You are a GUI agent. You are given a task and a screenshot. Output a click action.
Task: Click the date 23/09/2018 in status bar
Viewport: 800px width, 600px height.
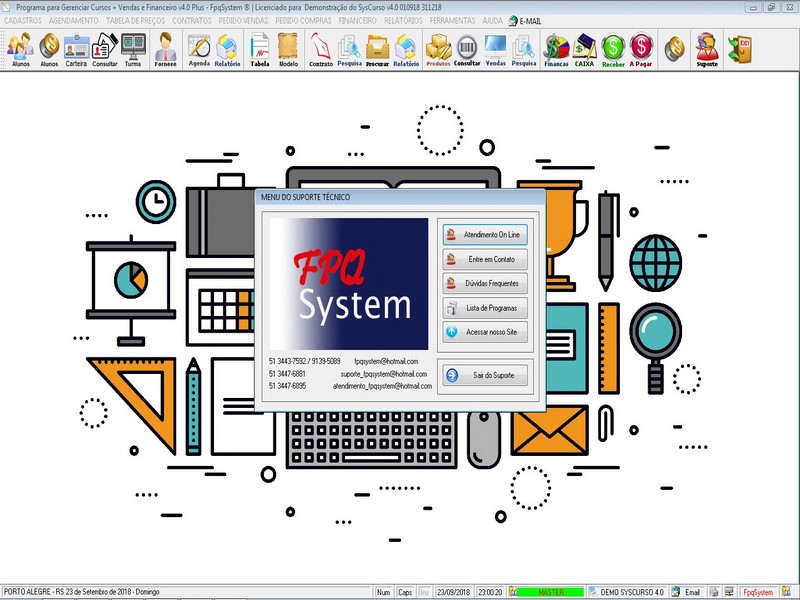tap(454, 592)
